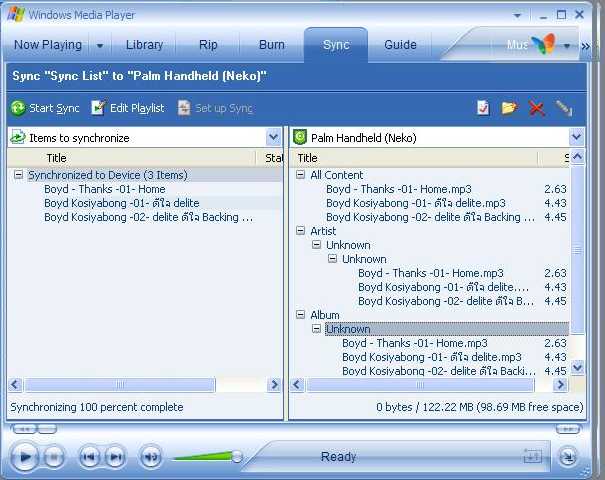Select Boyd Kosiyabong -02- Backing in sync list
The image size is (605, 480).
[149, 217]
